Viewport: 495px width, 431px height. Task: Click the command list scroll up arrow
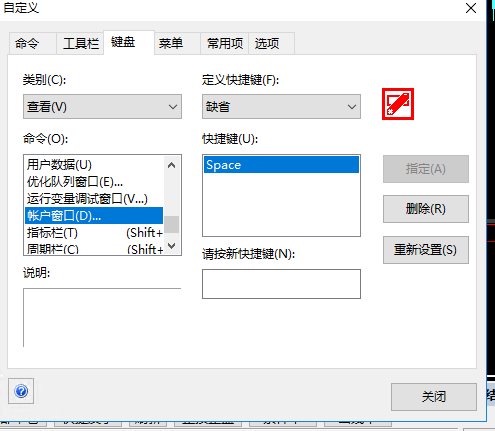pyautogui.click(x=172, y=165)
